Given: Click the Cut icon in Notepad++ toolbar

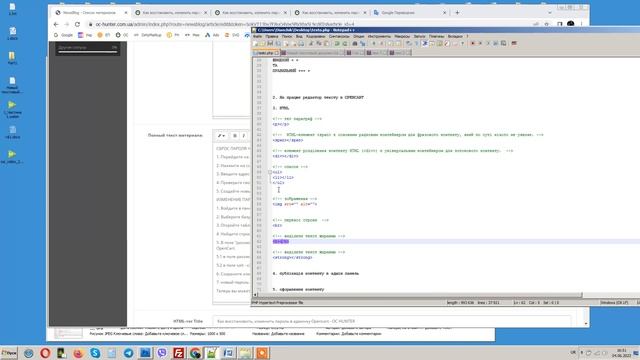Looking at the screenshot, I should tap(311, 43).
